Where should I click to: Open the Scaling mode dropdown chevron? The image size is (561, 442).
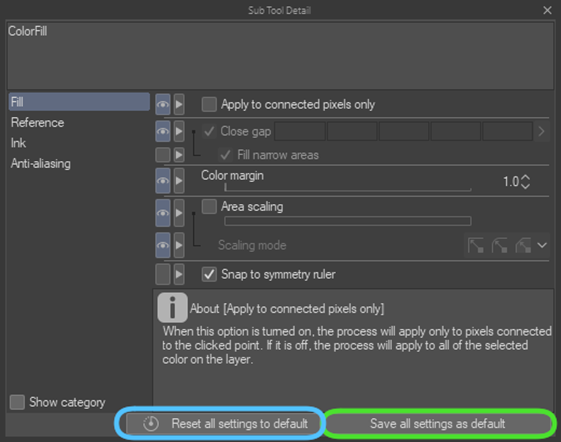[x=542, y=246]
